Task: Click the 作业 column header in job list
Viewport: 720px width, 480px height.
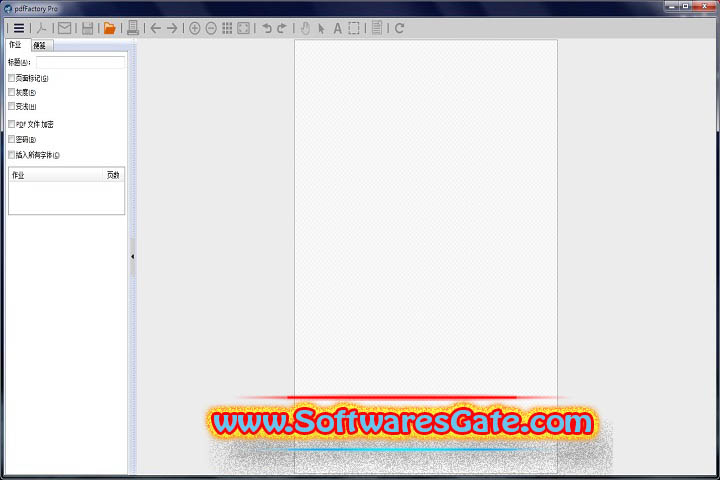Action: (x=55, y=175)
